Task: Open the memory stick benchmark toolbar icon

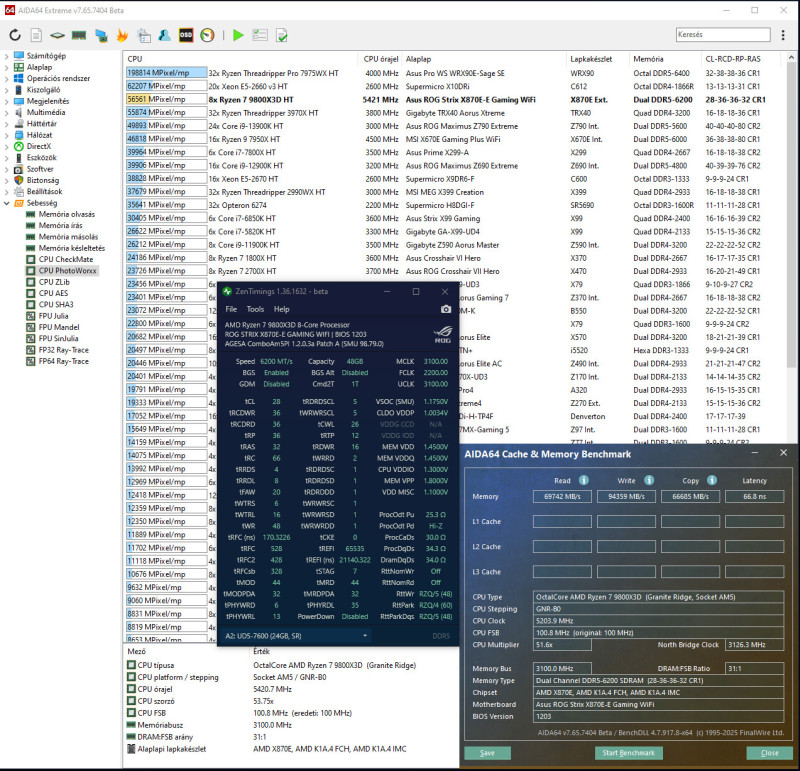Action: (x=79, y=35)
